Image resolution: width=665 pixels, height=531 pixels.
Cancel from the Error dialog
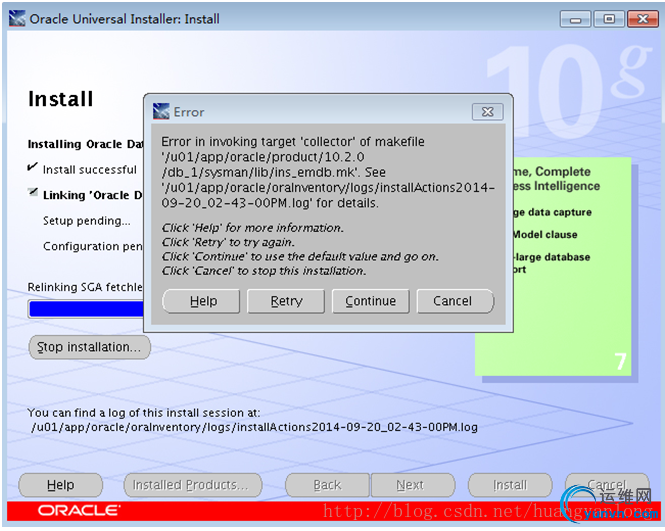click(x=455, y=301)
